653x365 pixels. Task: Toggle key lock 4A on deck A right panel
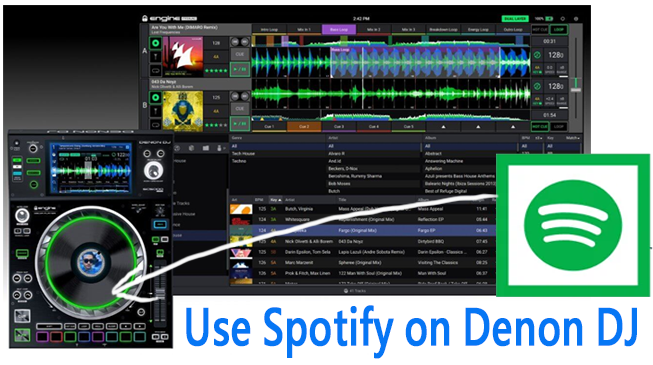pyautogui.click(x=537, y=69)
